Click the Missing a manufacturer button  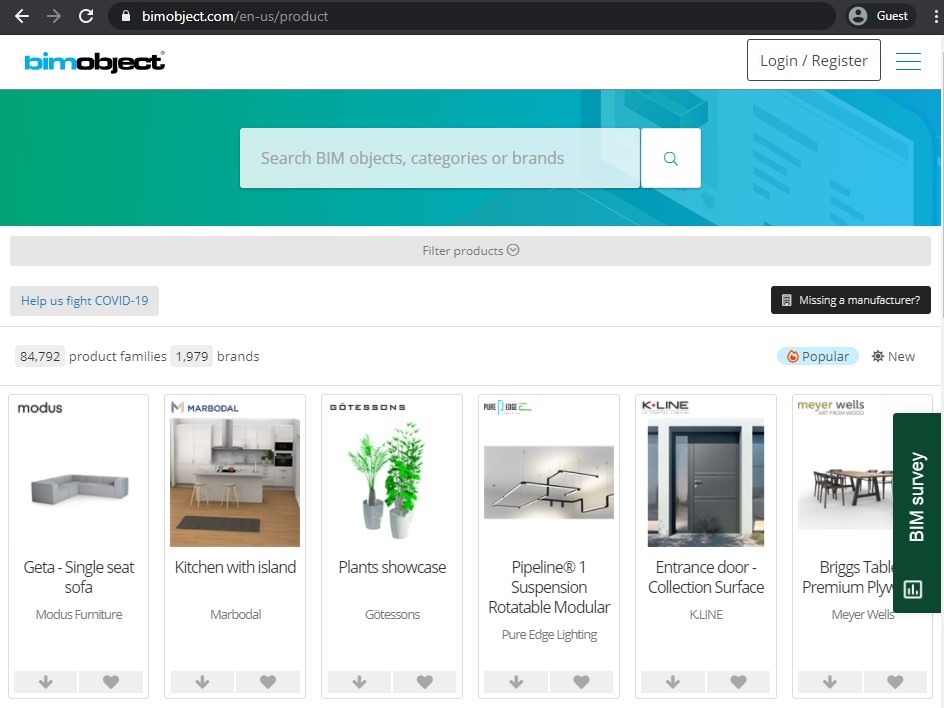click(x=851, y=300)
